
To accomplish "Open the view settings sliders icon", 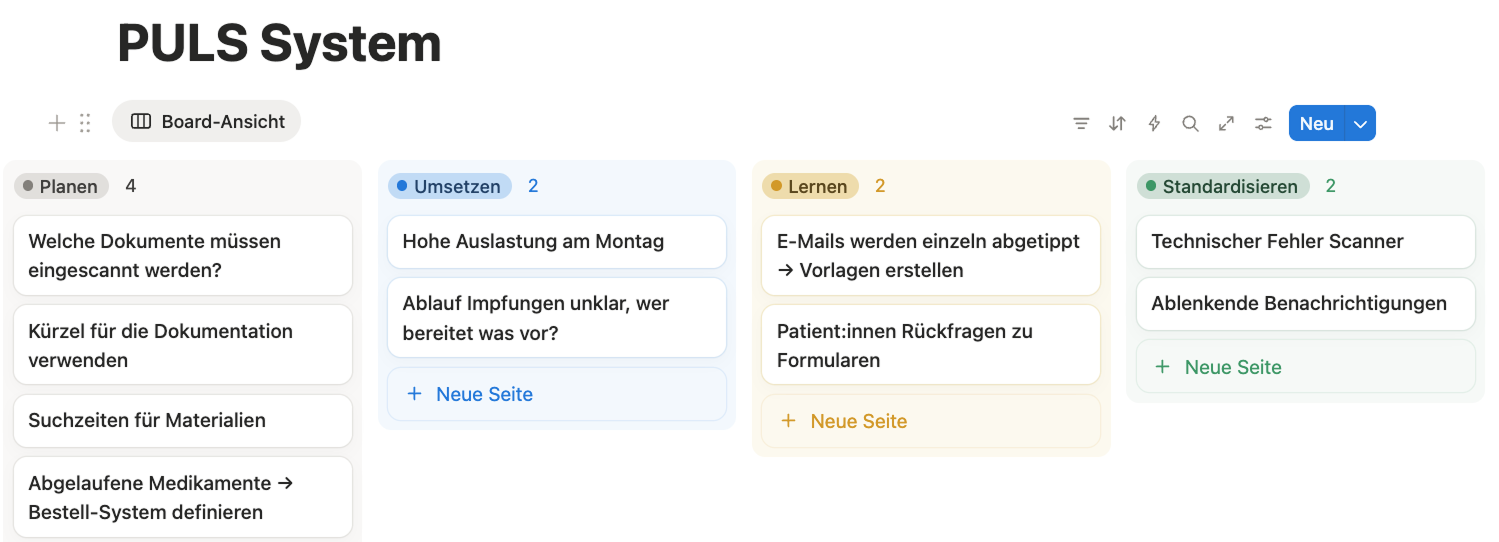I will pyautogui.click(x=1264, y=123).
